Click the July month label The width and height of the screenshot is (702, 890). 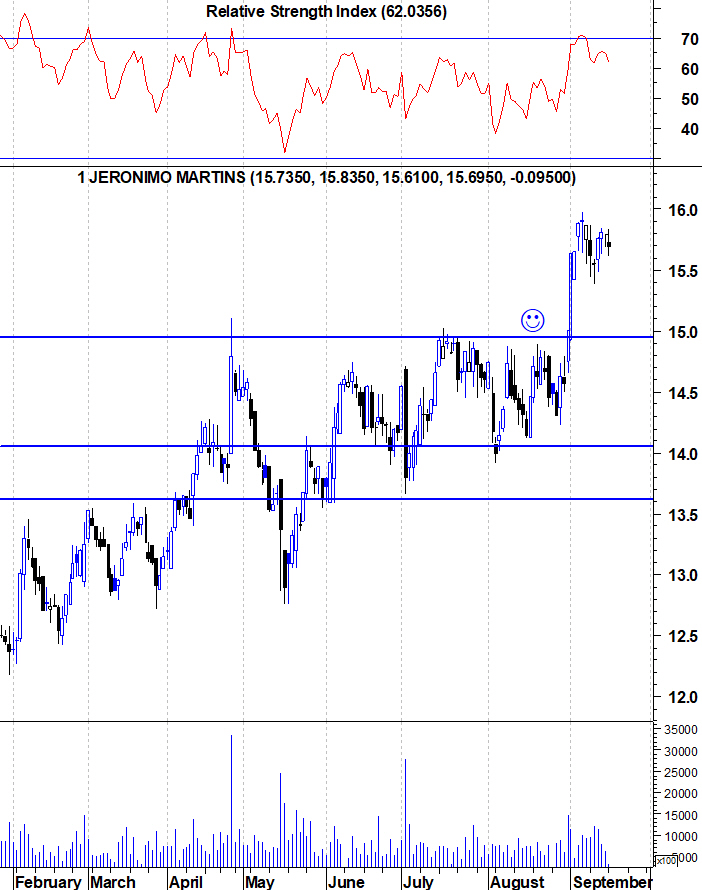point(417,881)
